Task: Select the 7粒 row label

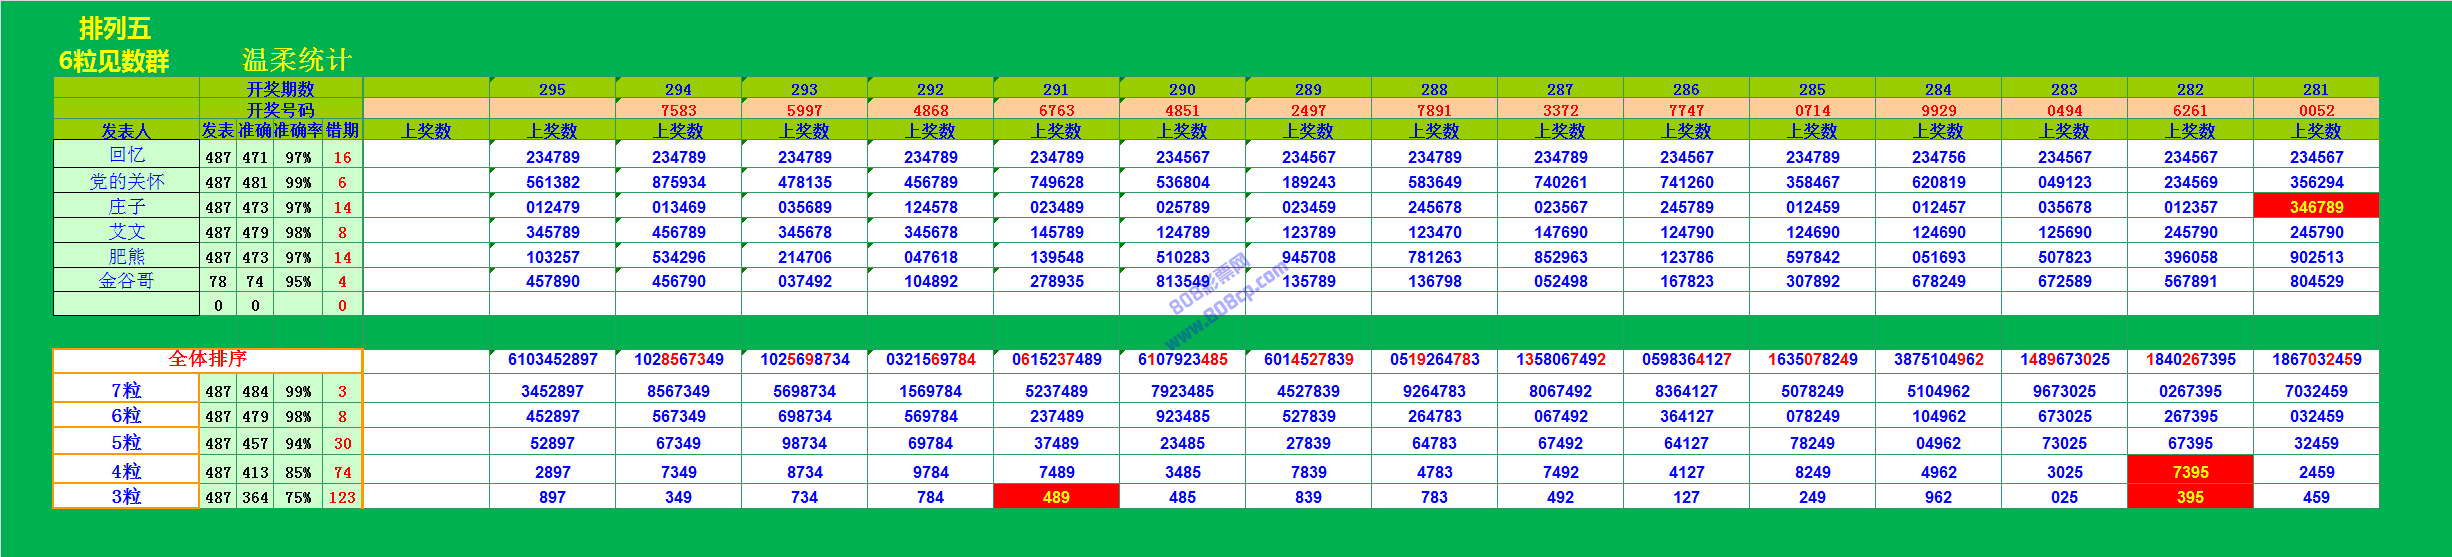Action: [126, 391]
